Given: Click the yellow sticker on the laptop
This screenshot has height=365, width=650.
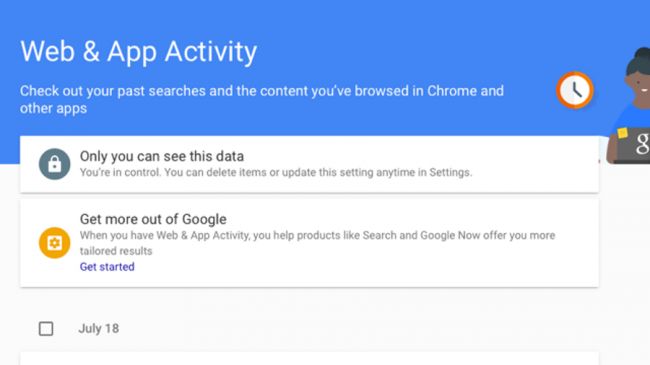Looking at the screenshot, I should click(x=622, y=133).
